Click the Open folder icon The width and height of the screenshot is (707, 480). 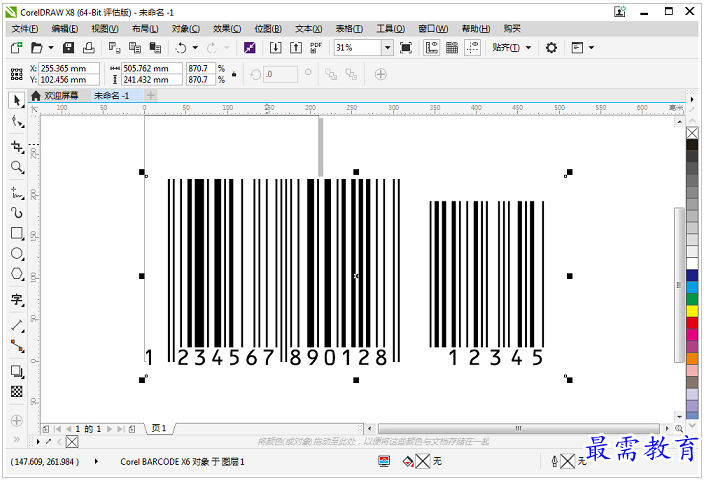37,47
